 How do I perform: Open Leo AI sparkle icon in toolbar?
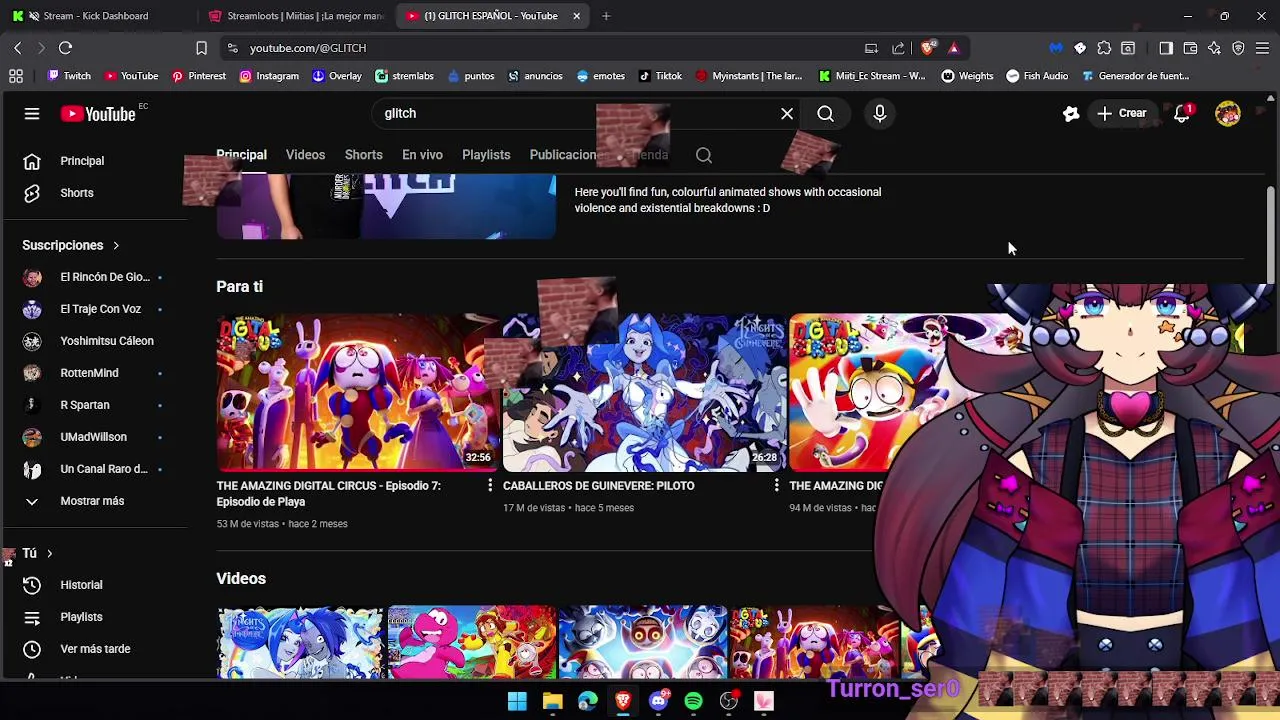(x=1214, y=48)
